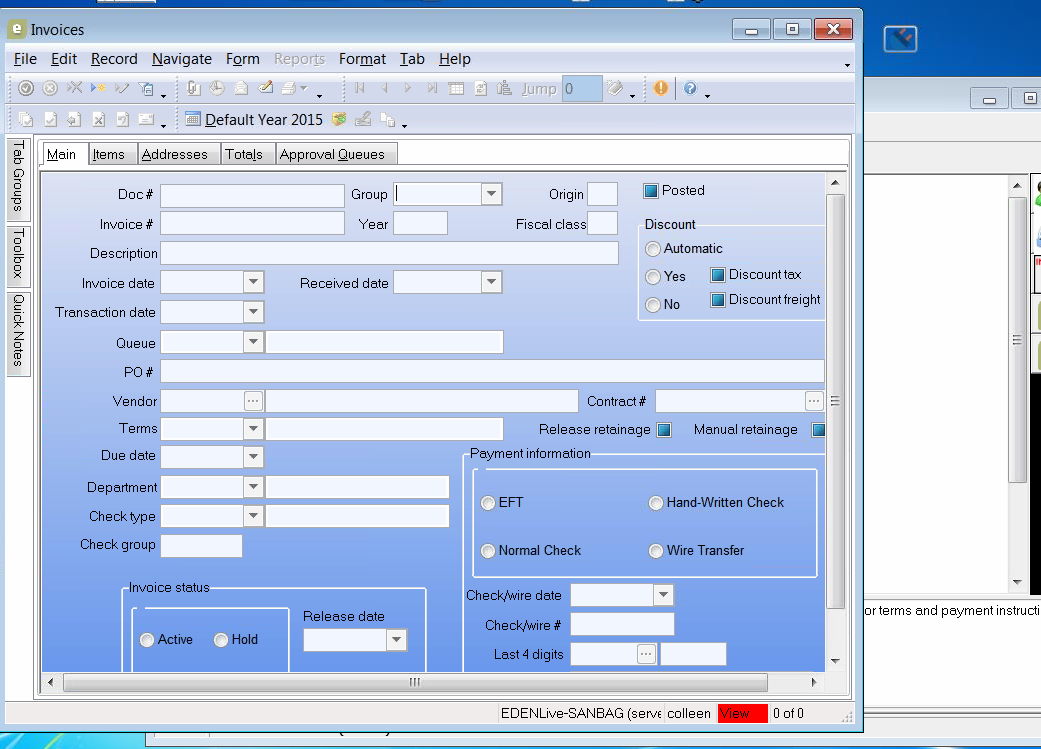Open the Tab Groups side panel
The image size is (1041, 749).
pyautogui.click(x=18, y=177)
